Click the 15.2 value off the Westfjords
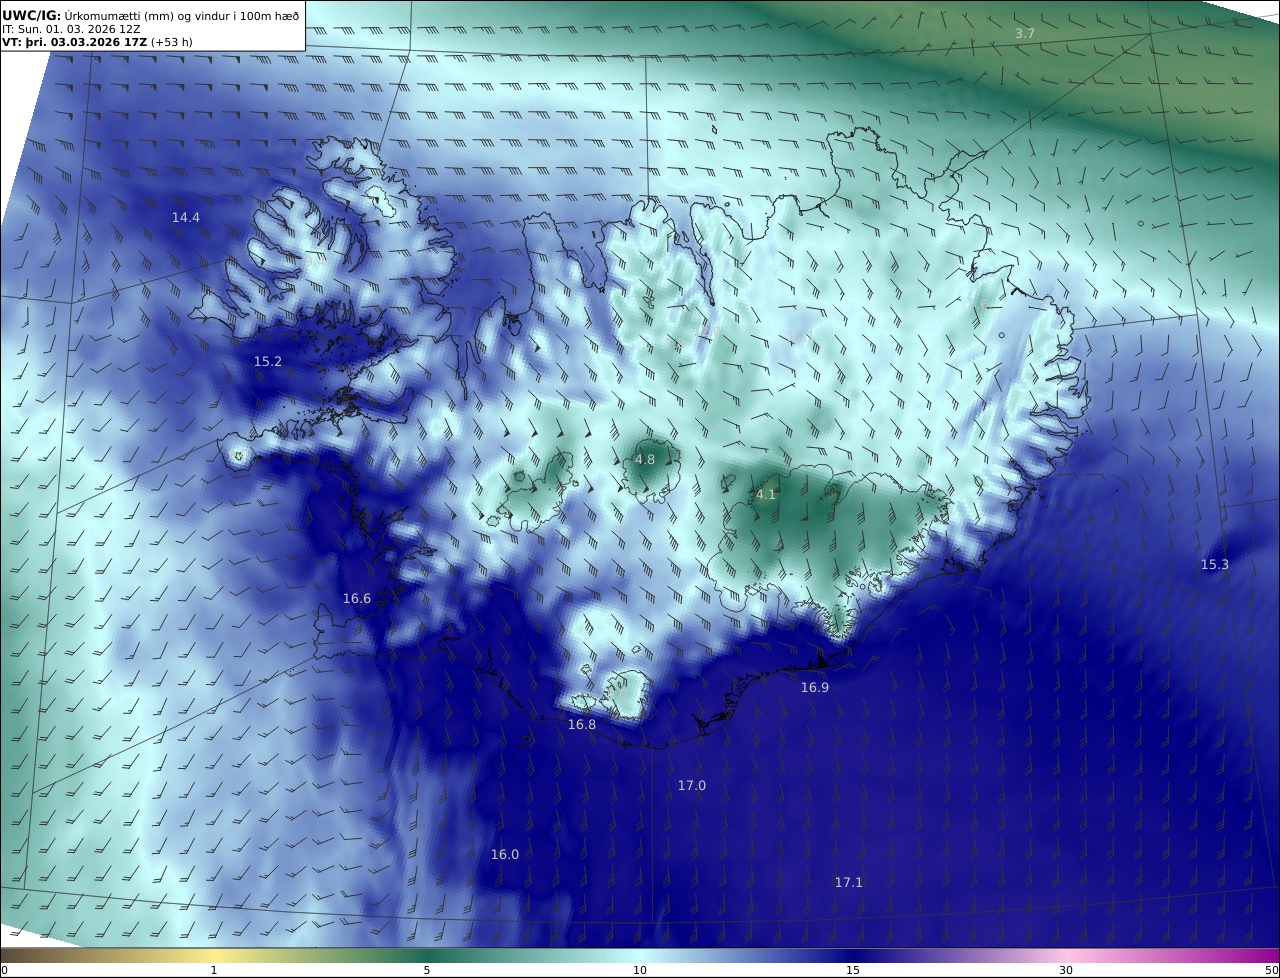1280x978 pixels. pyautogui.click(x=268, y=362)
